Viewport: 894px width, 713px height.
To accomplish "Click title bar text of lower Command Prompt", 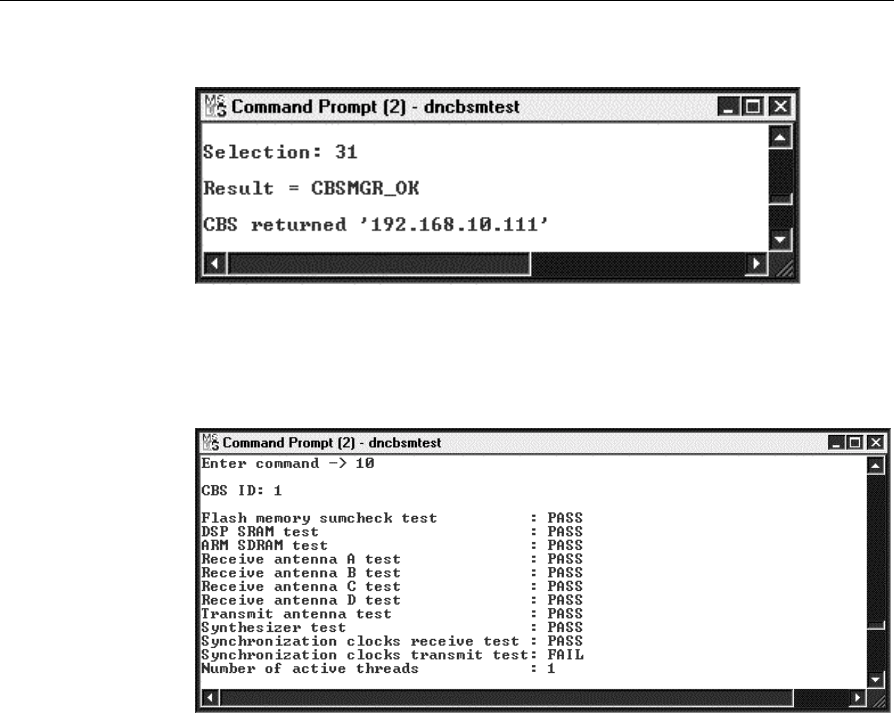I will pos(331,443).
